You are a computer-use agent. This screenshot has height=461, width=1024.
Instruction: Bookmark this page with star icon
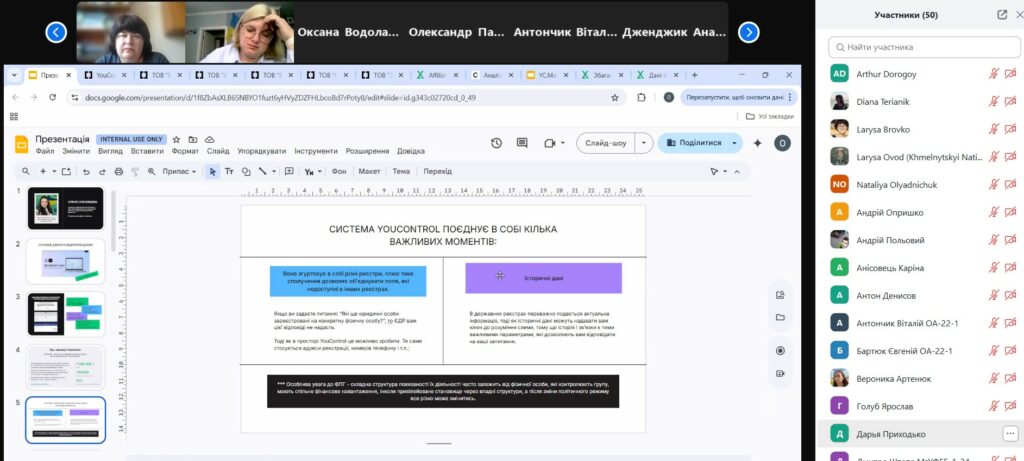[x=615, y=97]
